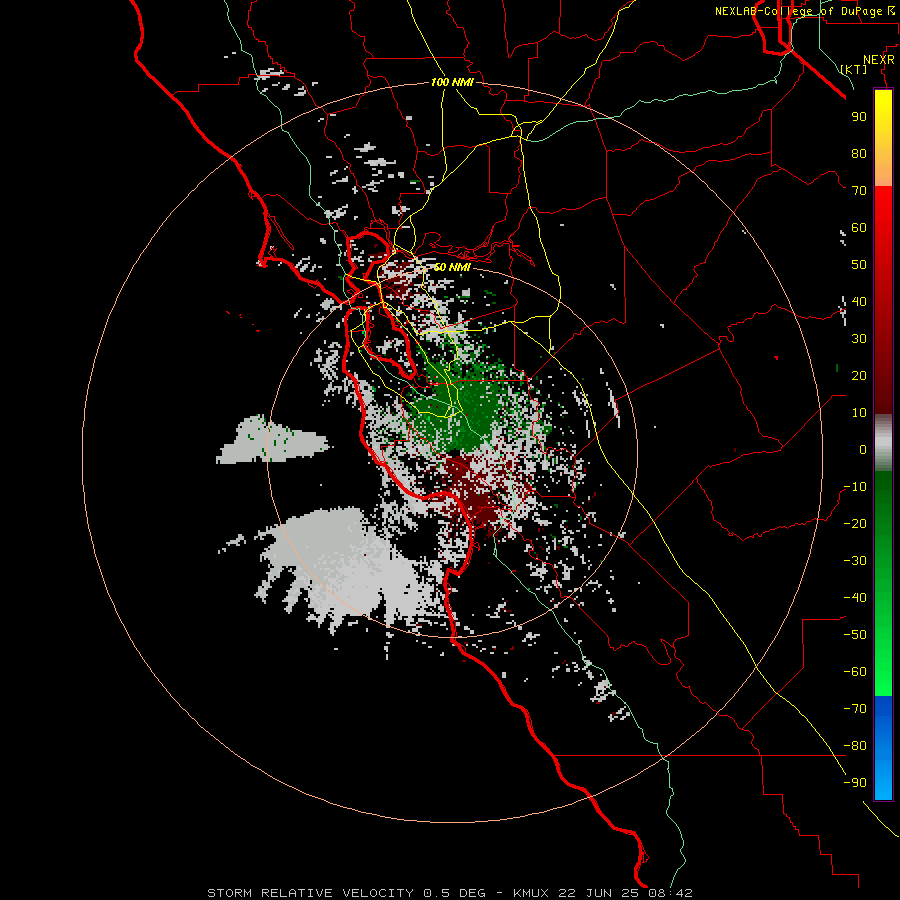Screen dimensions: 900x900
Task: Select the -20 scale label
Action: click(x=855, y=524)
